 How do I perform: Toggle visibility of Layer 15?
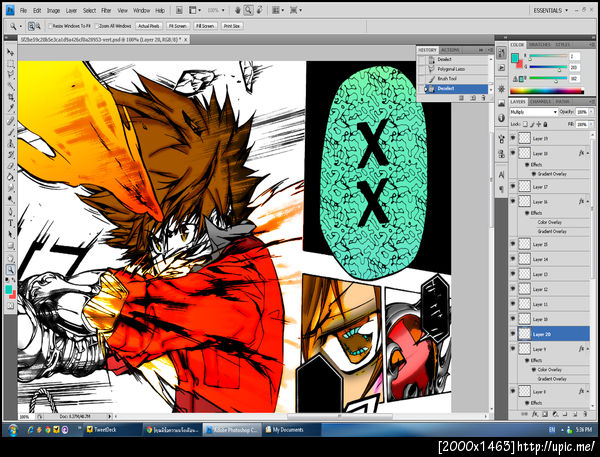click(x=513, y=244)
